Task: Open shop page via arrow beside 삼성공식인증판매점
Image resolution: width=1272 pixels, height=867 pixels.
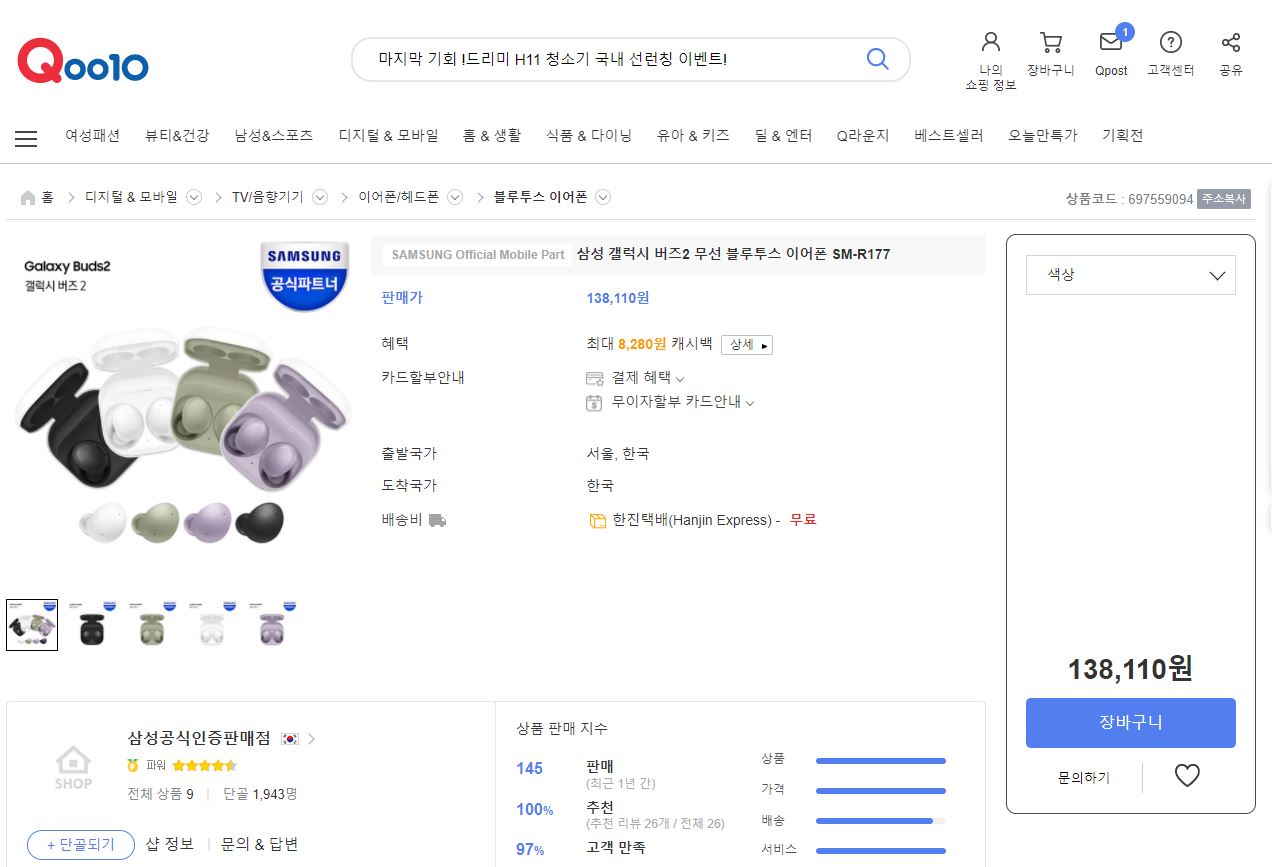Action: pos(311,739)
